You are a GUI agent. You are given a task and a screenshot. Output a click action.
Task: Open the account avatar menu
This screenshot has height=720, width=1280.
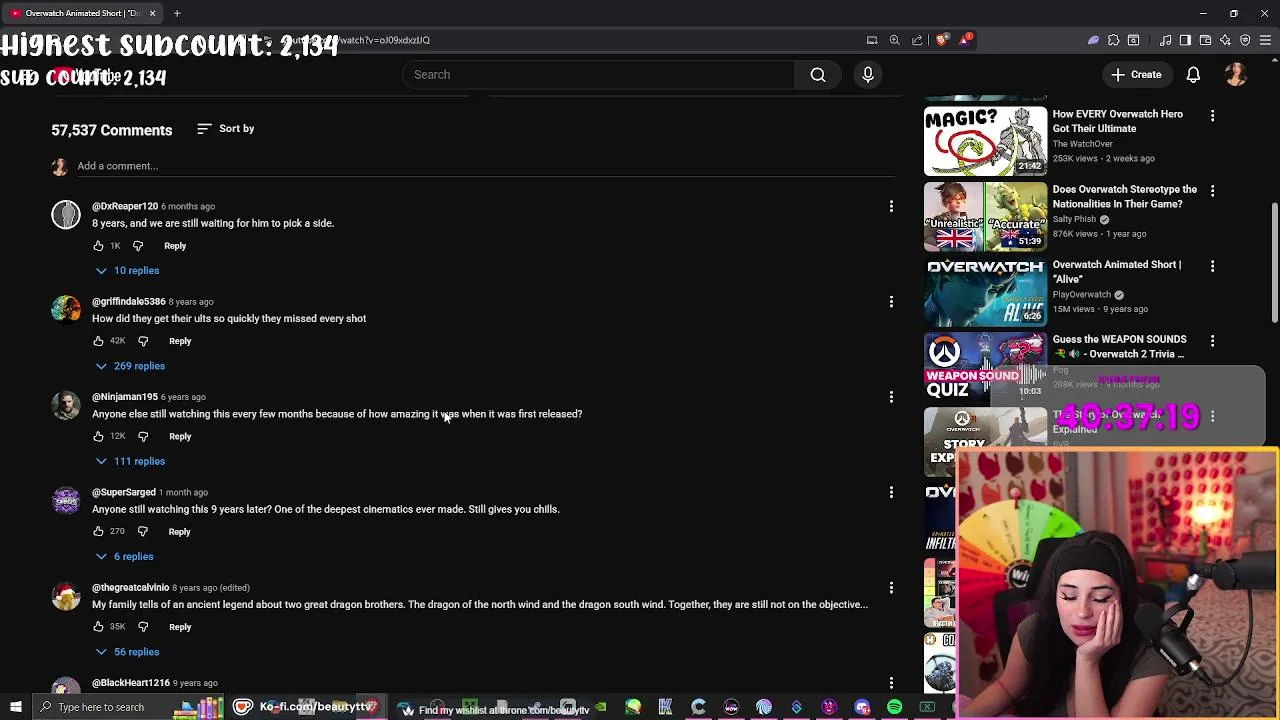(x=1236, y=75)
